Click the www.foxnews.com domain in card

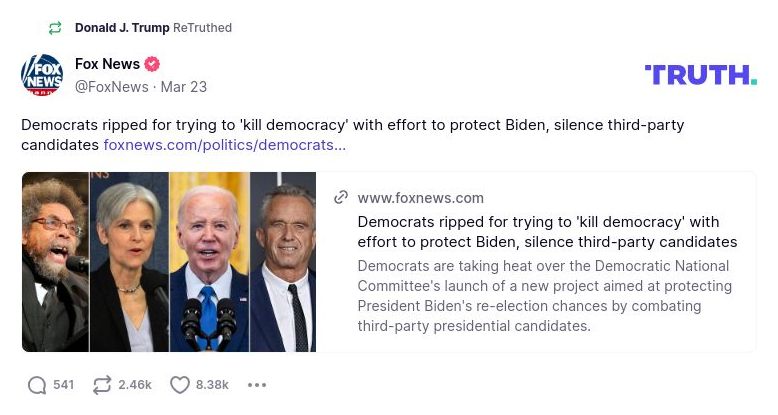tap(420, 198)
